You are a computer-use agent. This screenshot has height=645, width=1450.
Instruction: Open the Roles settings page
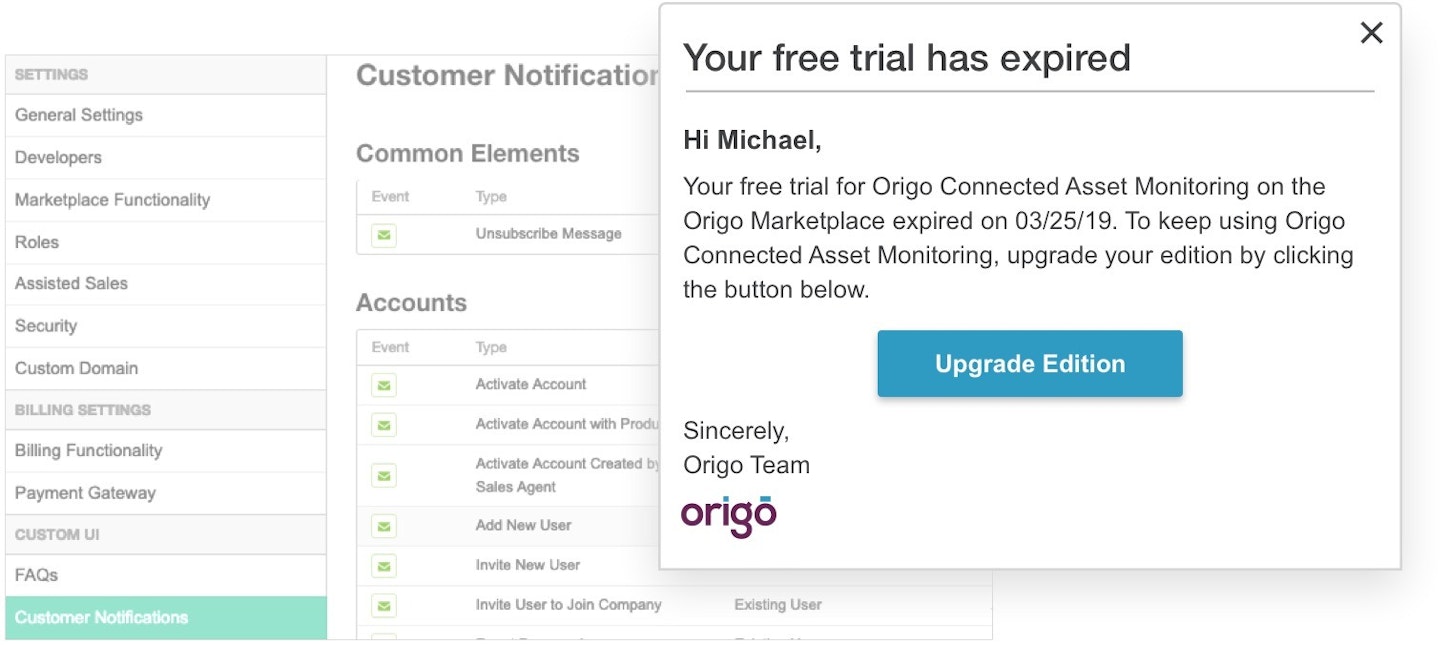pos(37,242)
